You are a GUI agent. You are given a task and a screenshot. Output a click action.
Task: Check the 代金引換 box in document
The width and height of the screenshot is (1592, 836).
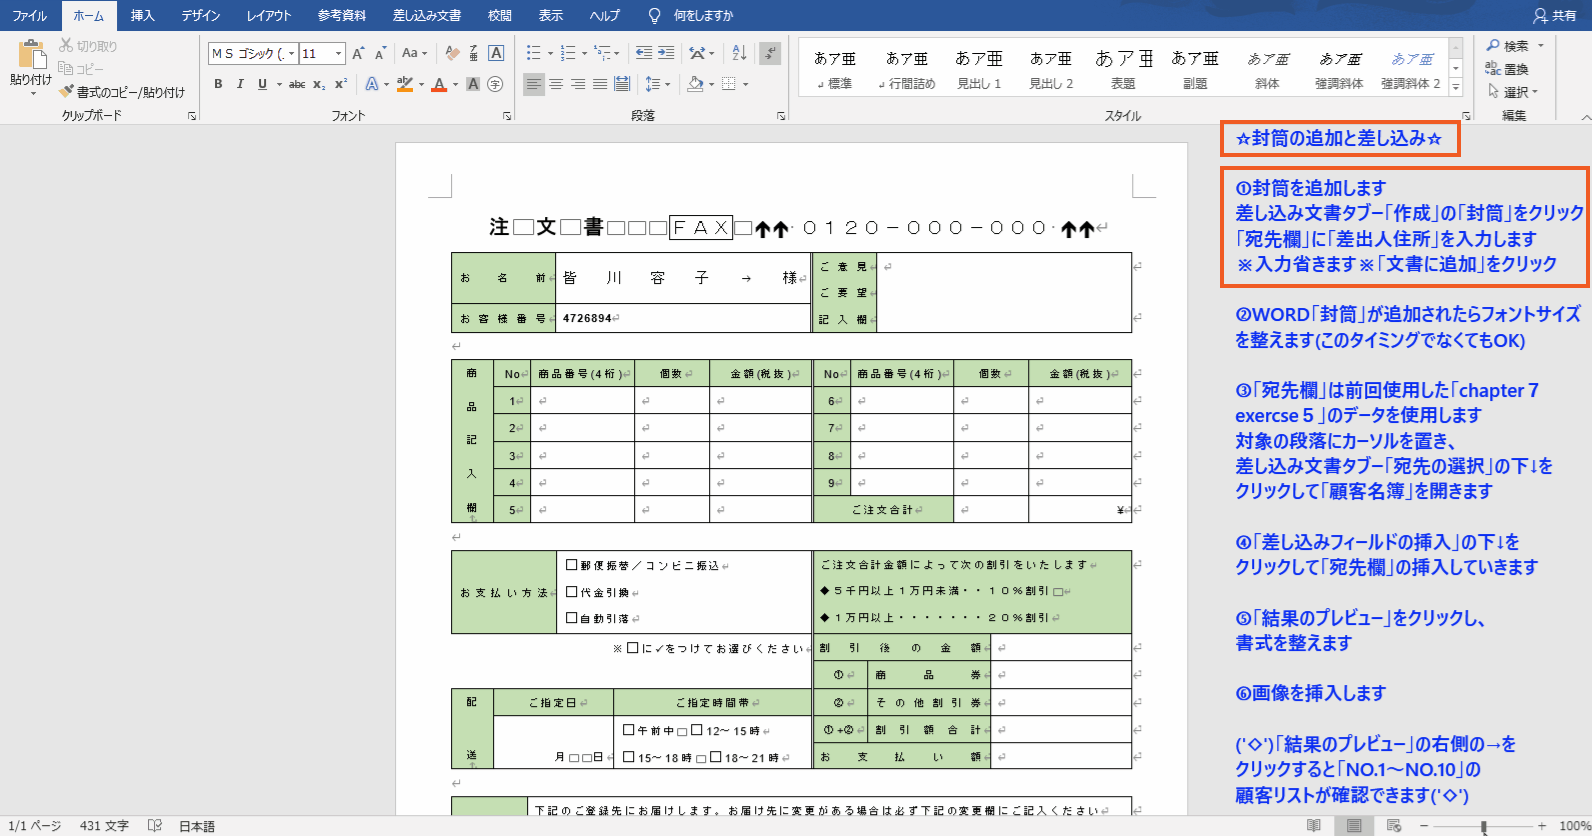point(572,592)
